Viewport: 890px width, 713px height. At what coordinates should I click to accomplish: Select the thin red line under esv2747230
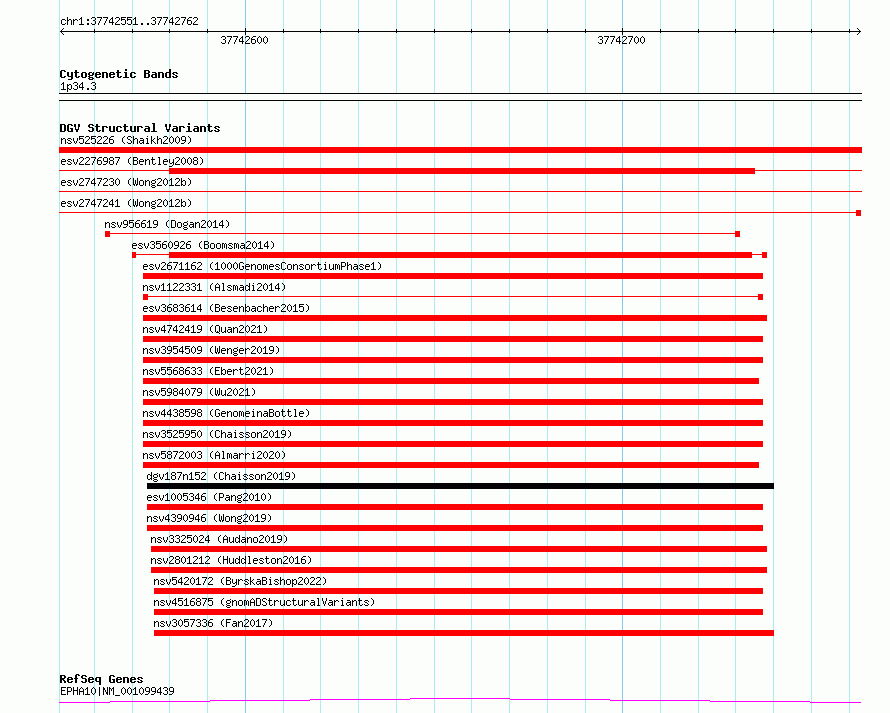click(460, 191)
